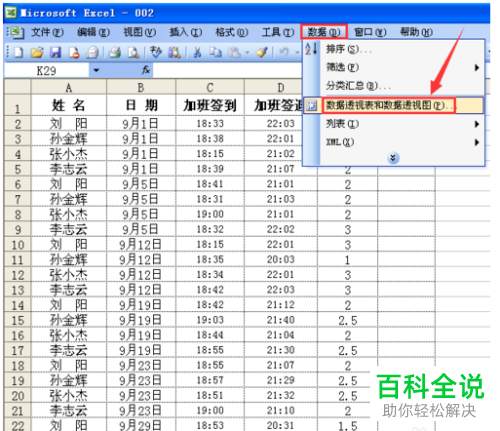Select column B header
The image size is (500, 431).
click(141, 88)
